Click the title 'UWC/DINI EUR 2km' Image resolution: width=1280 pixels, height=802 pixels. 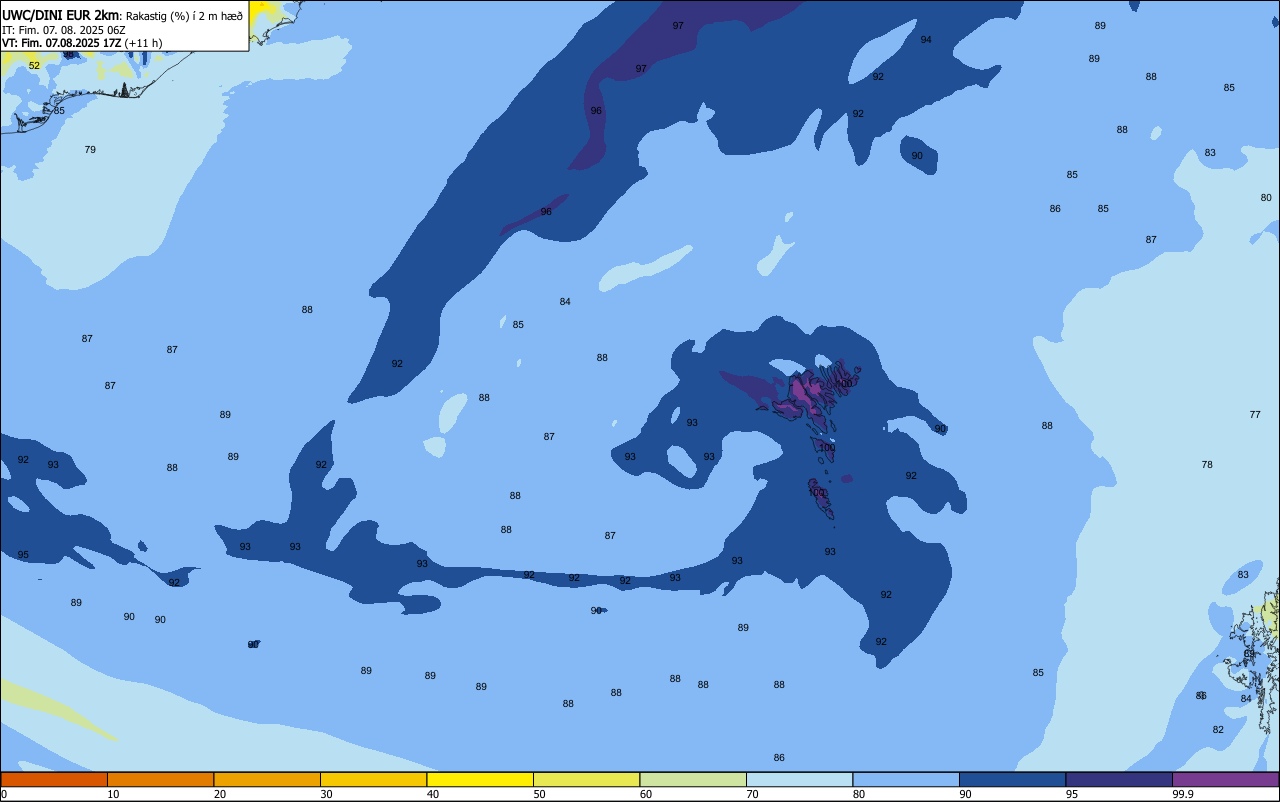pyautogui.click(x=61, y=15)
